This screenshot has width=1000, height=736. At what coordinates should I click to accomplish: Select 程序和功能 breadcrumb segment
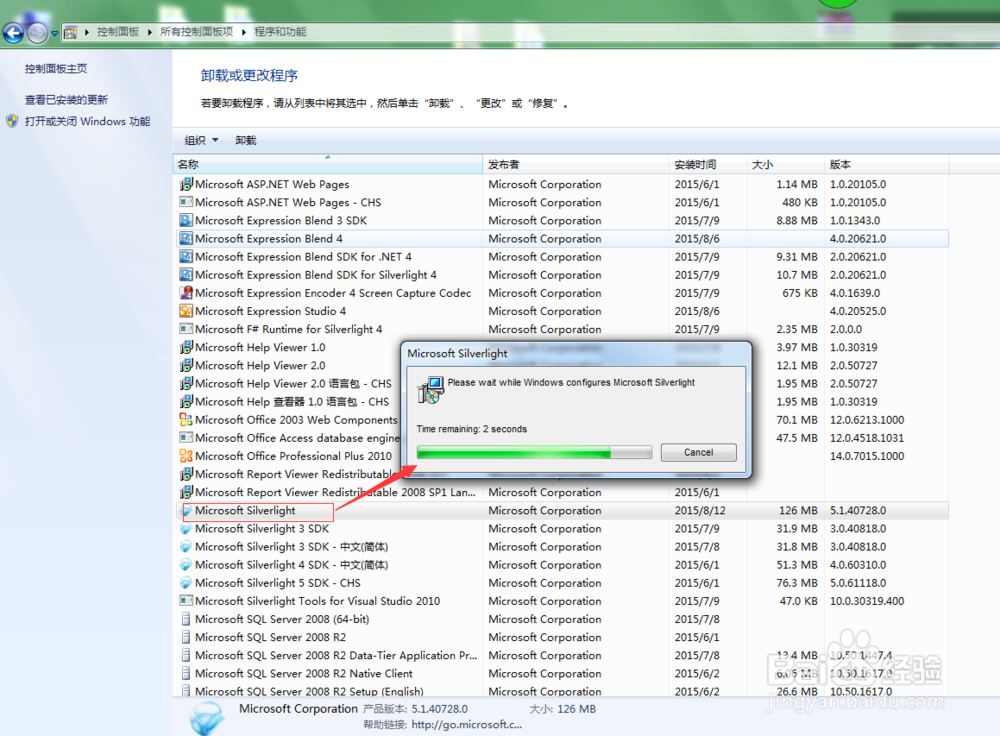(280, 32)
